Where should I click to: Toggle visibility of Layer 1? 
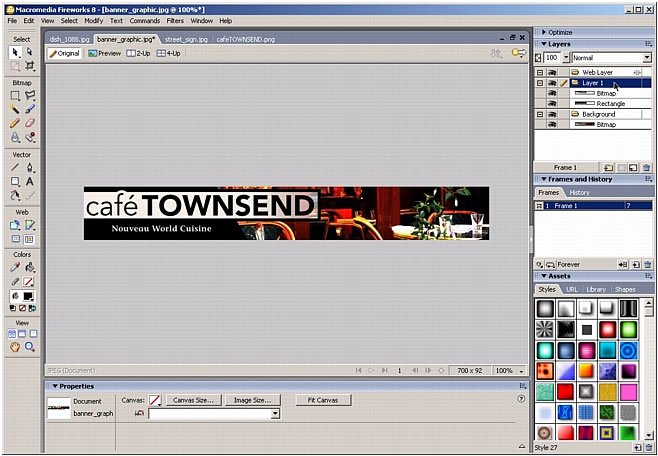coord(552,83)
